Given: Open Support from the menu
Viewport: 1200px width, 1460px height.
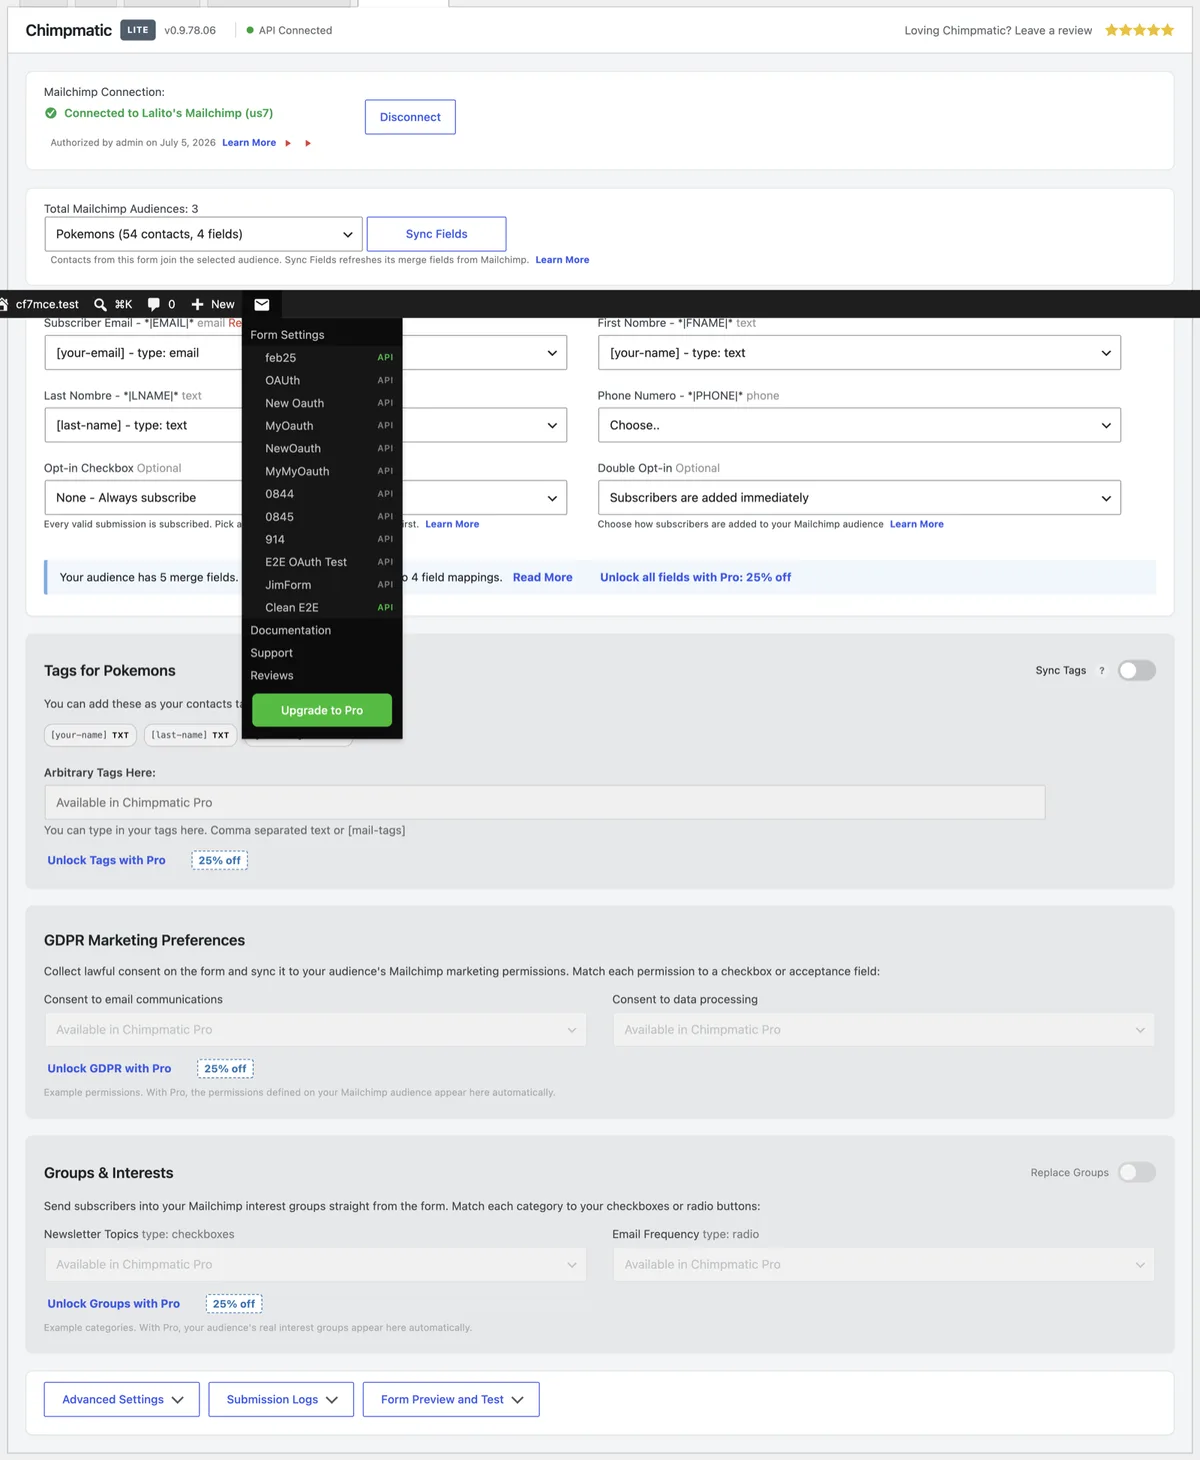Looking at the screenshot, I should (272, 653).
